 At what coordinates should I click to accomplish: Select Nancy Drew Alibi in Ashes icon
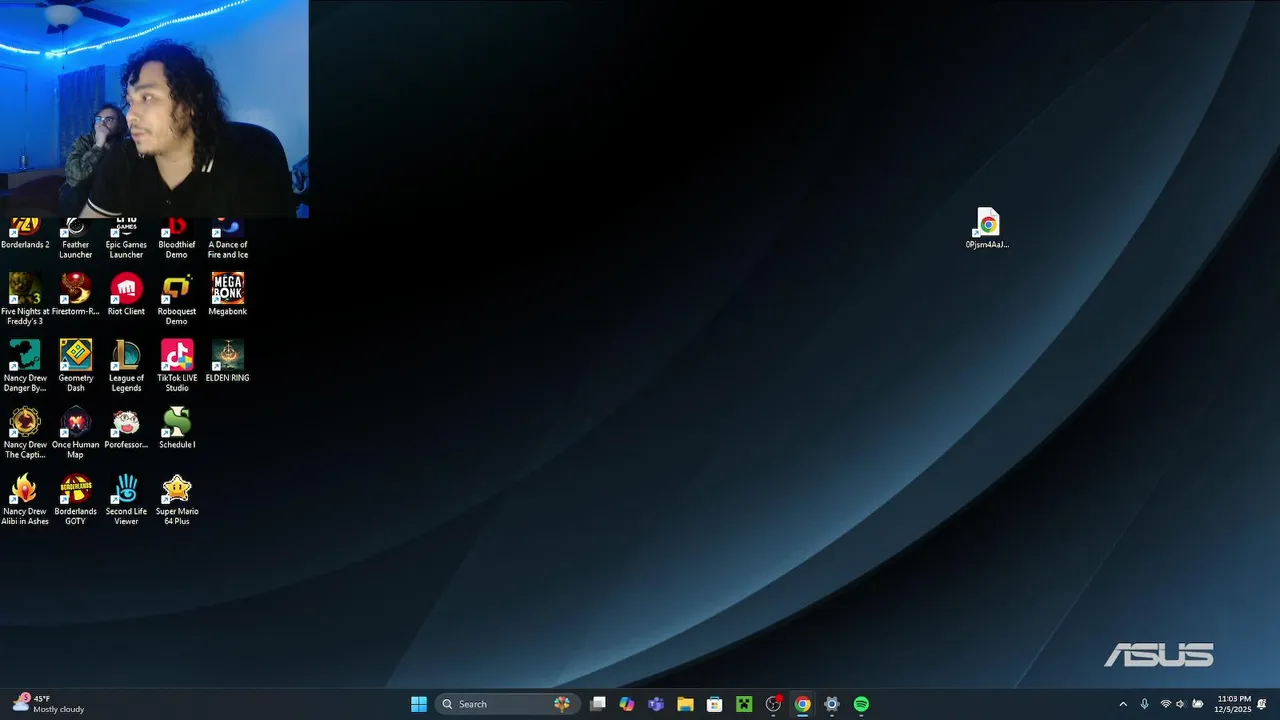[x=25, y=500]
